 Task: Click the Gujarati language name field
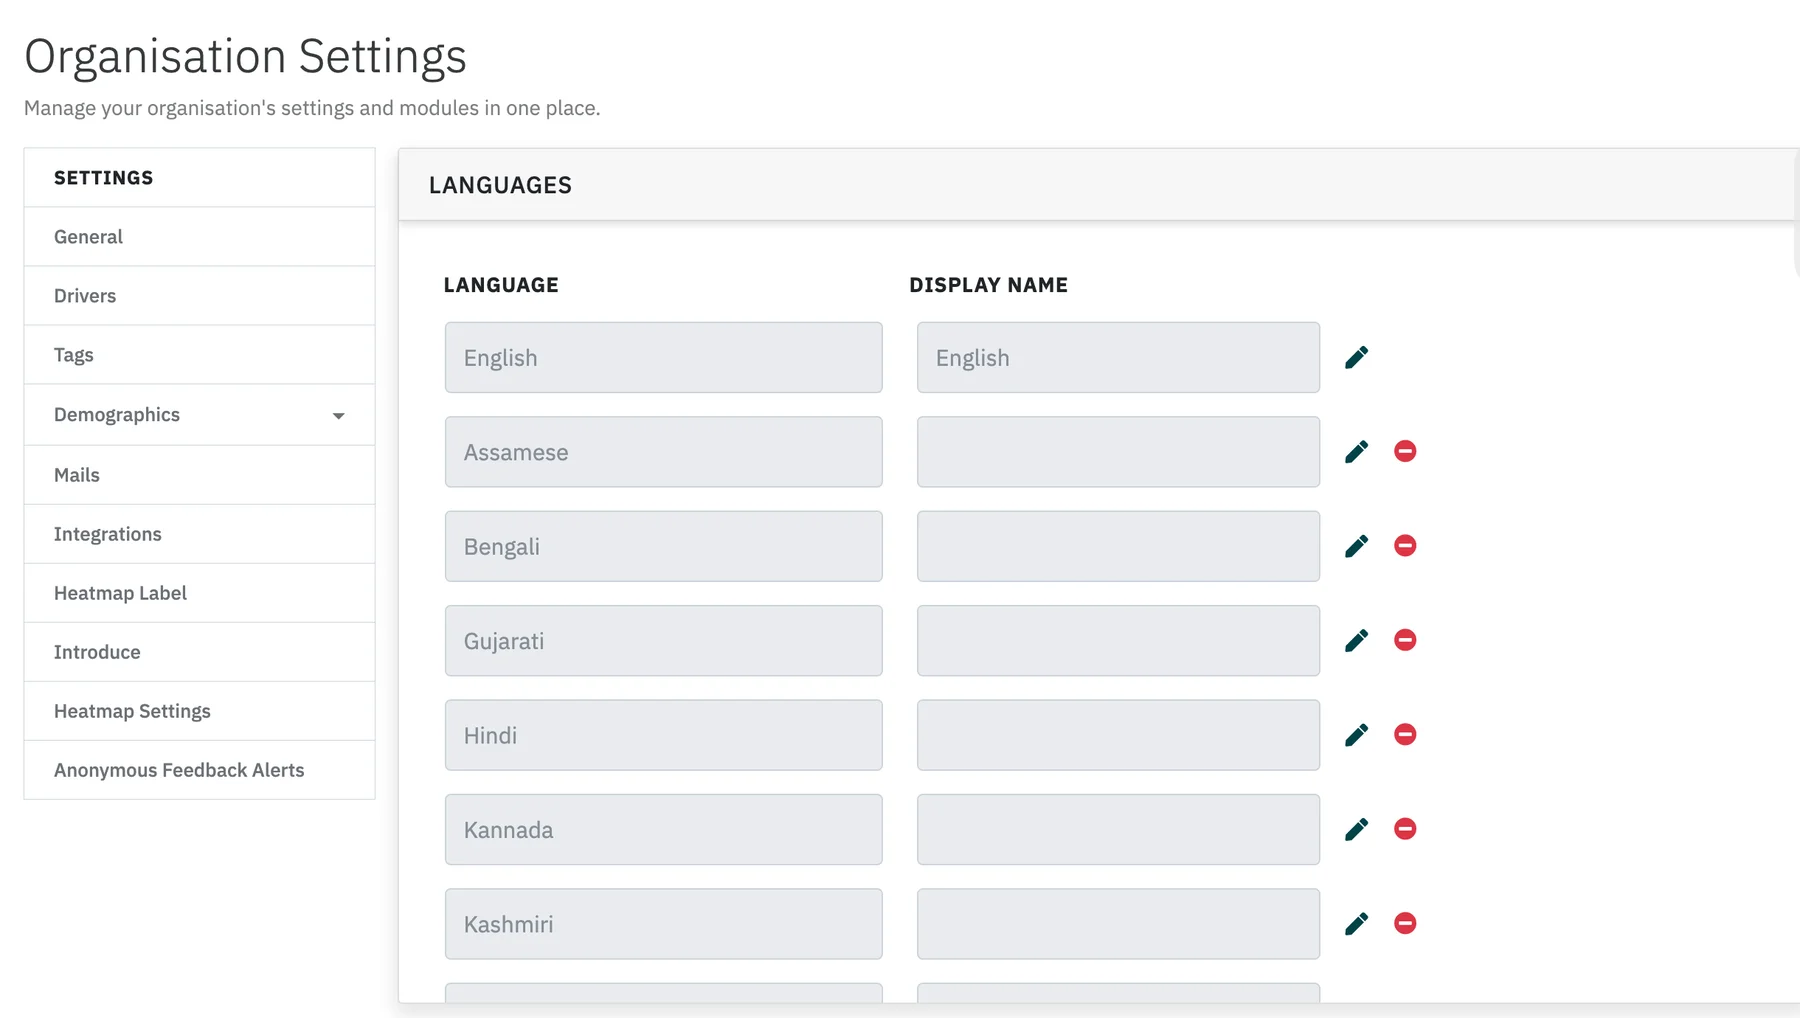click(x=663, y=640)
